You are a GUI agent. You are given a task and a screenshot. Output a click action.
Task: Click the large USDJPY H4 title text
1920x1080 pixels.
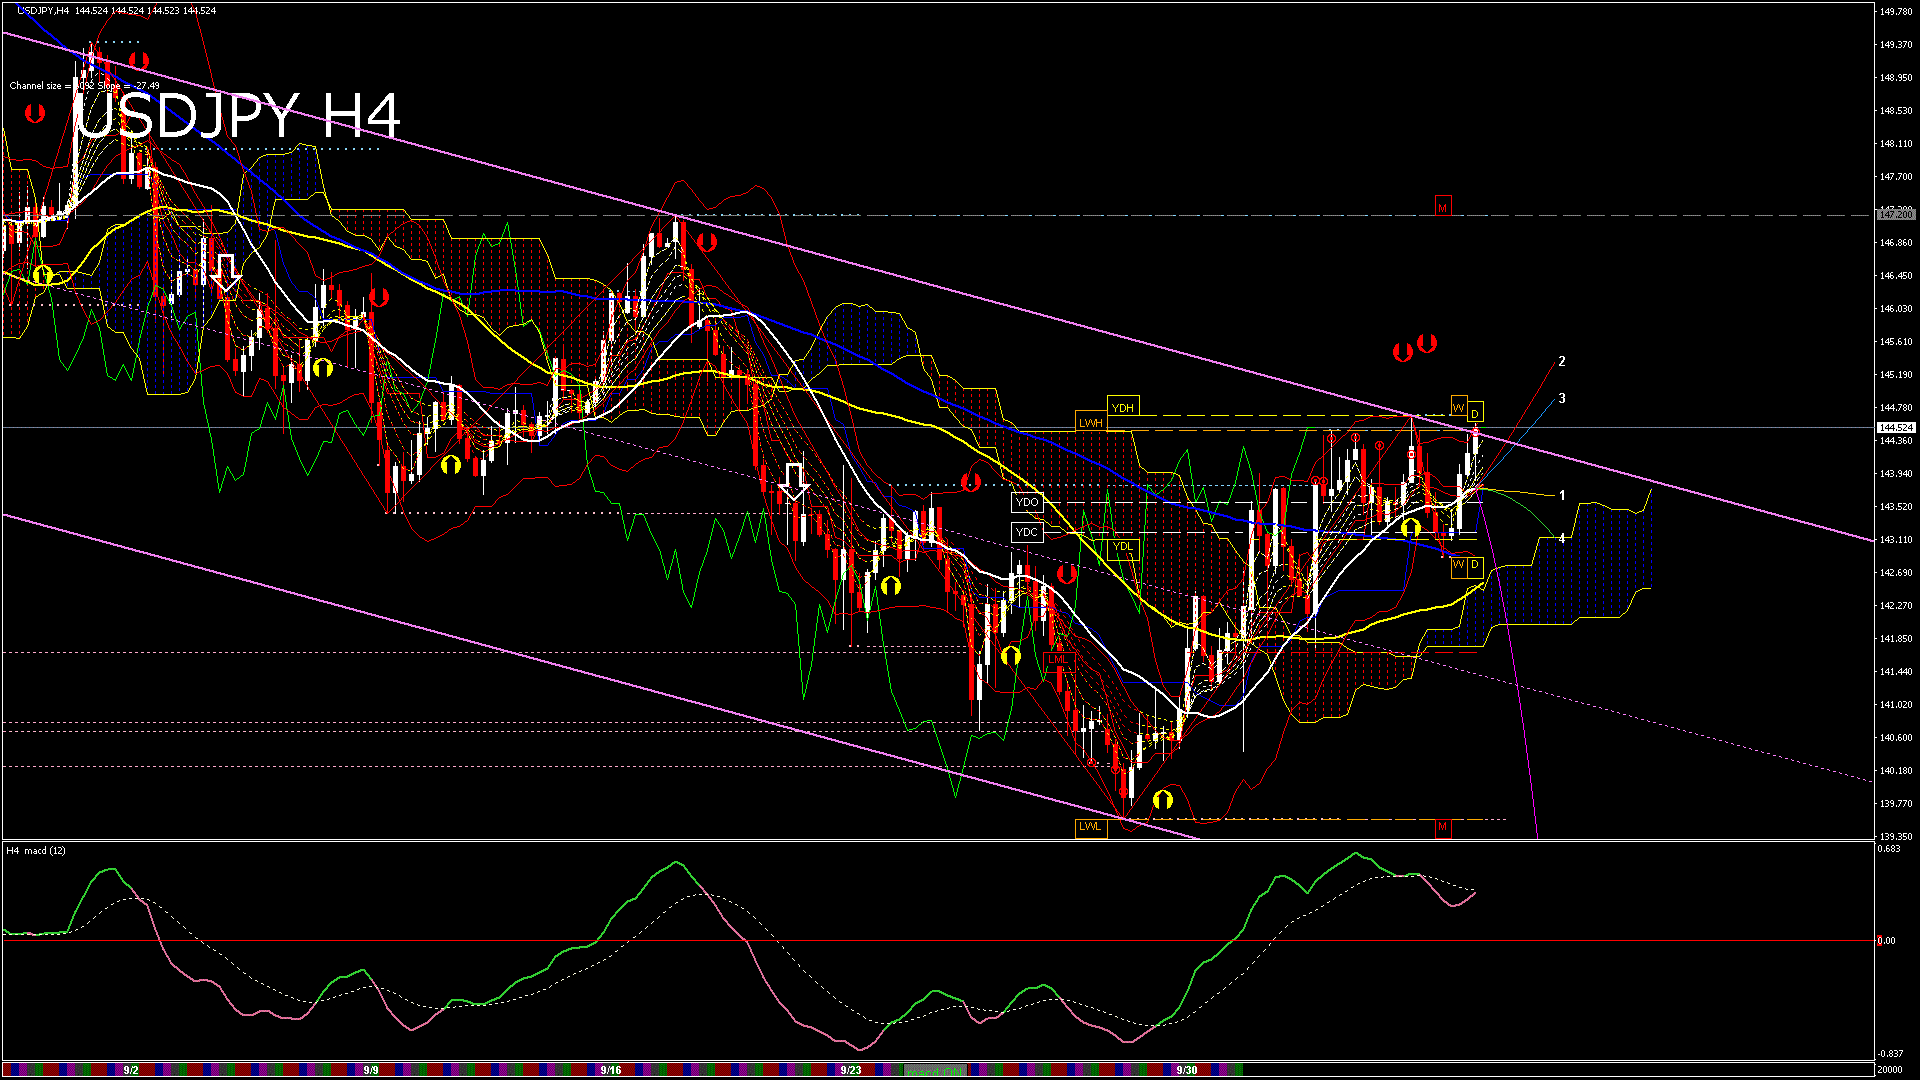238,116
